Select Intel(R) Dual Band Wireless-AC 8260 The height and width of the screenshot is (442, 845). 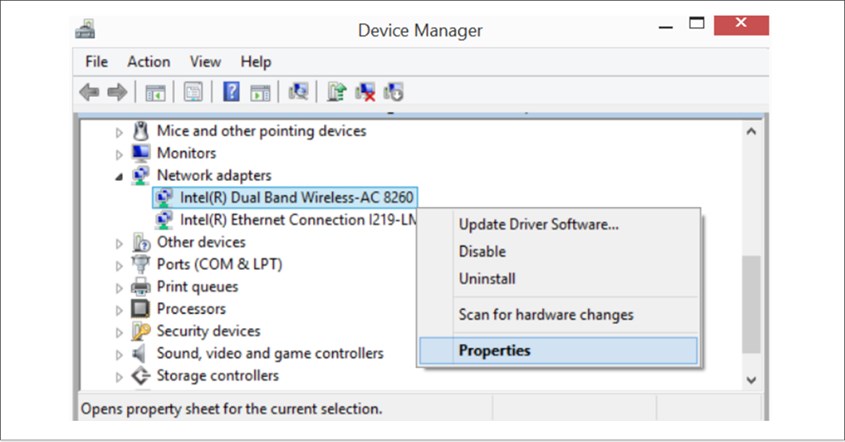tap(296, 198)
